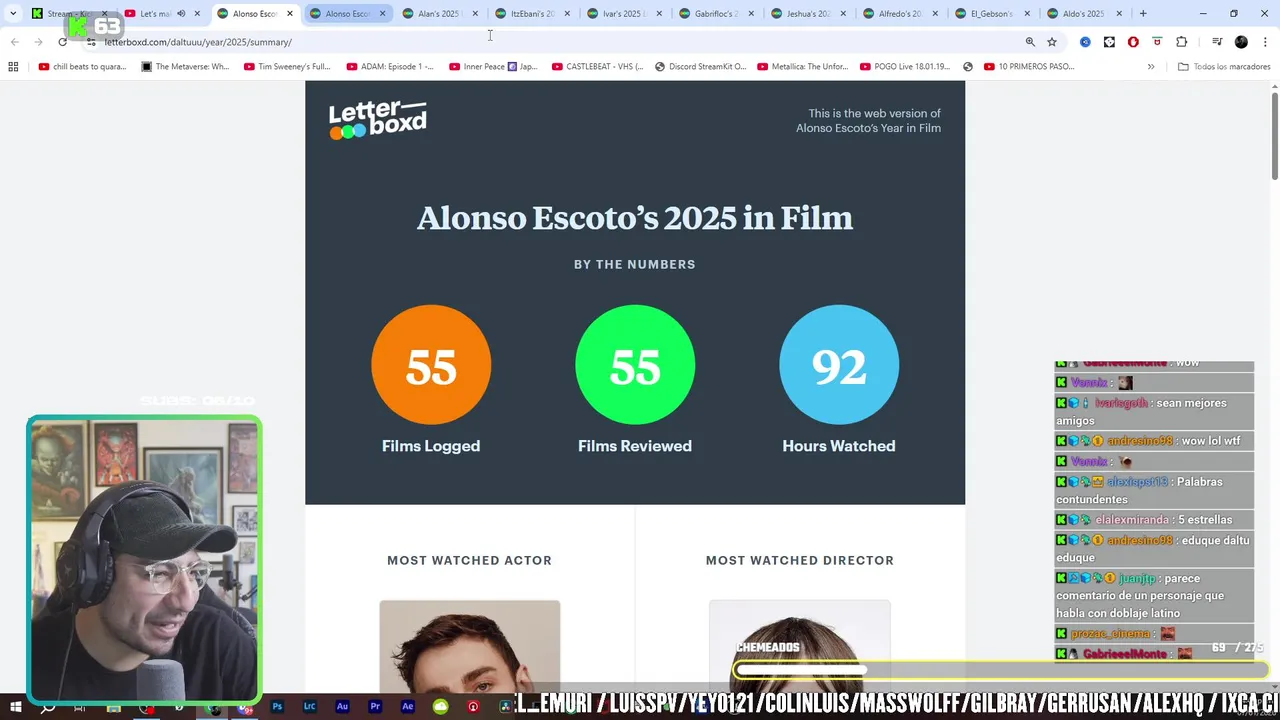Viewport: 1280px width, 720px height.
Task: Click the 'BY THE NUMBERS' label
Action: [x=635, y=264]
